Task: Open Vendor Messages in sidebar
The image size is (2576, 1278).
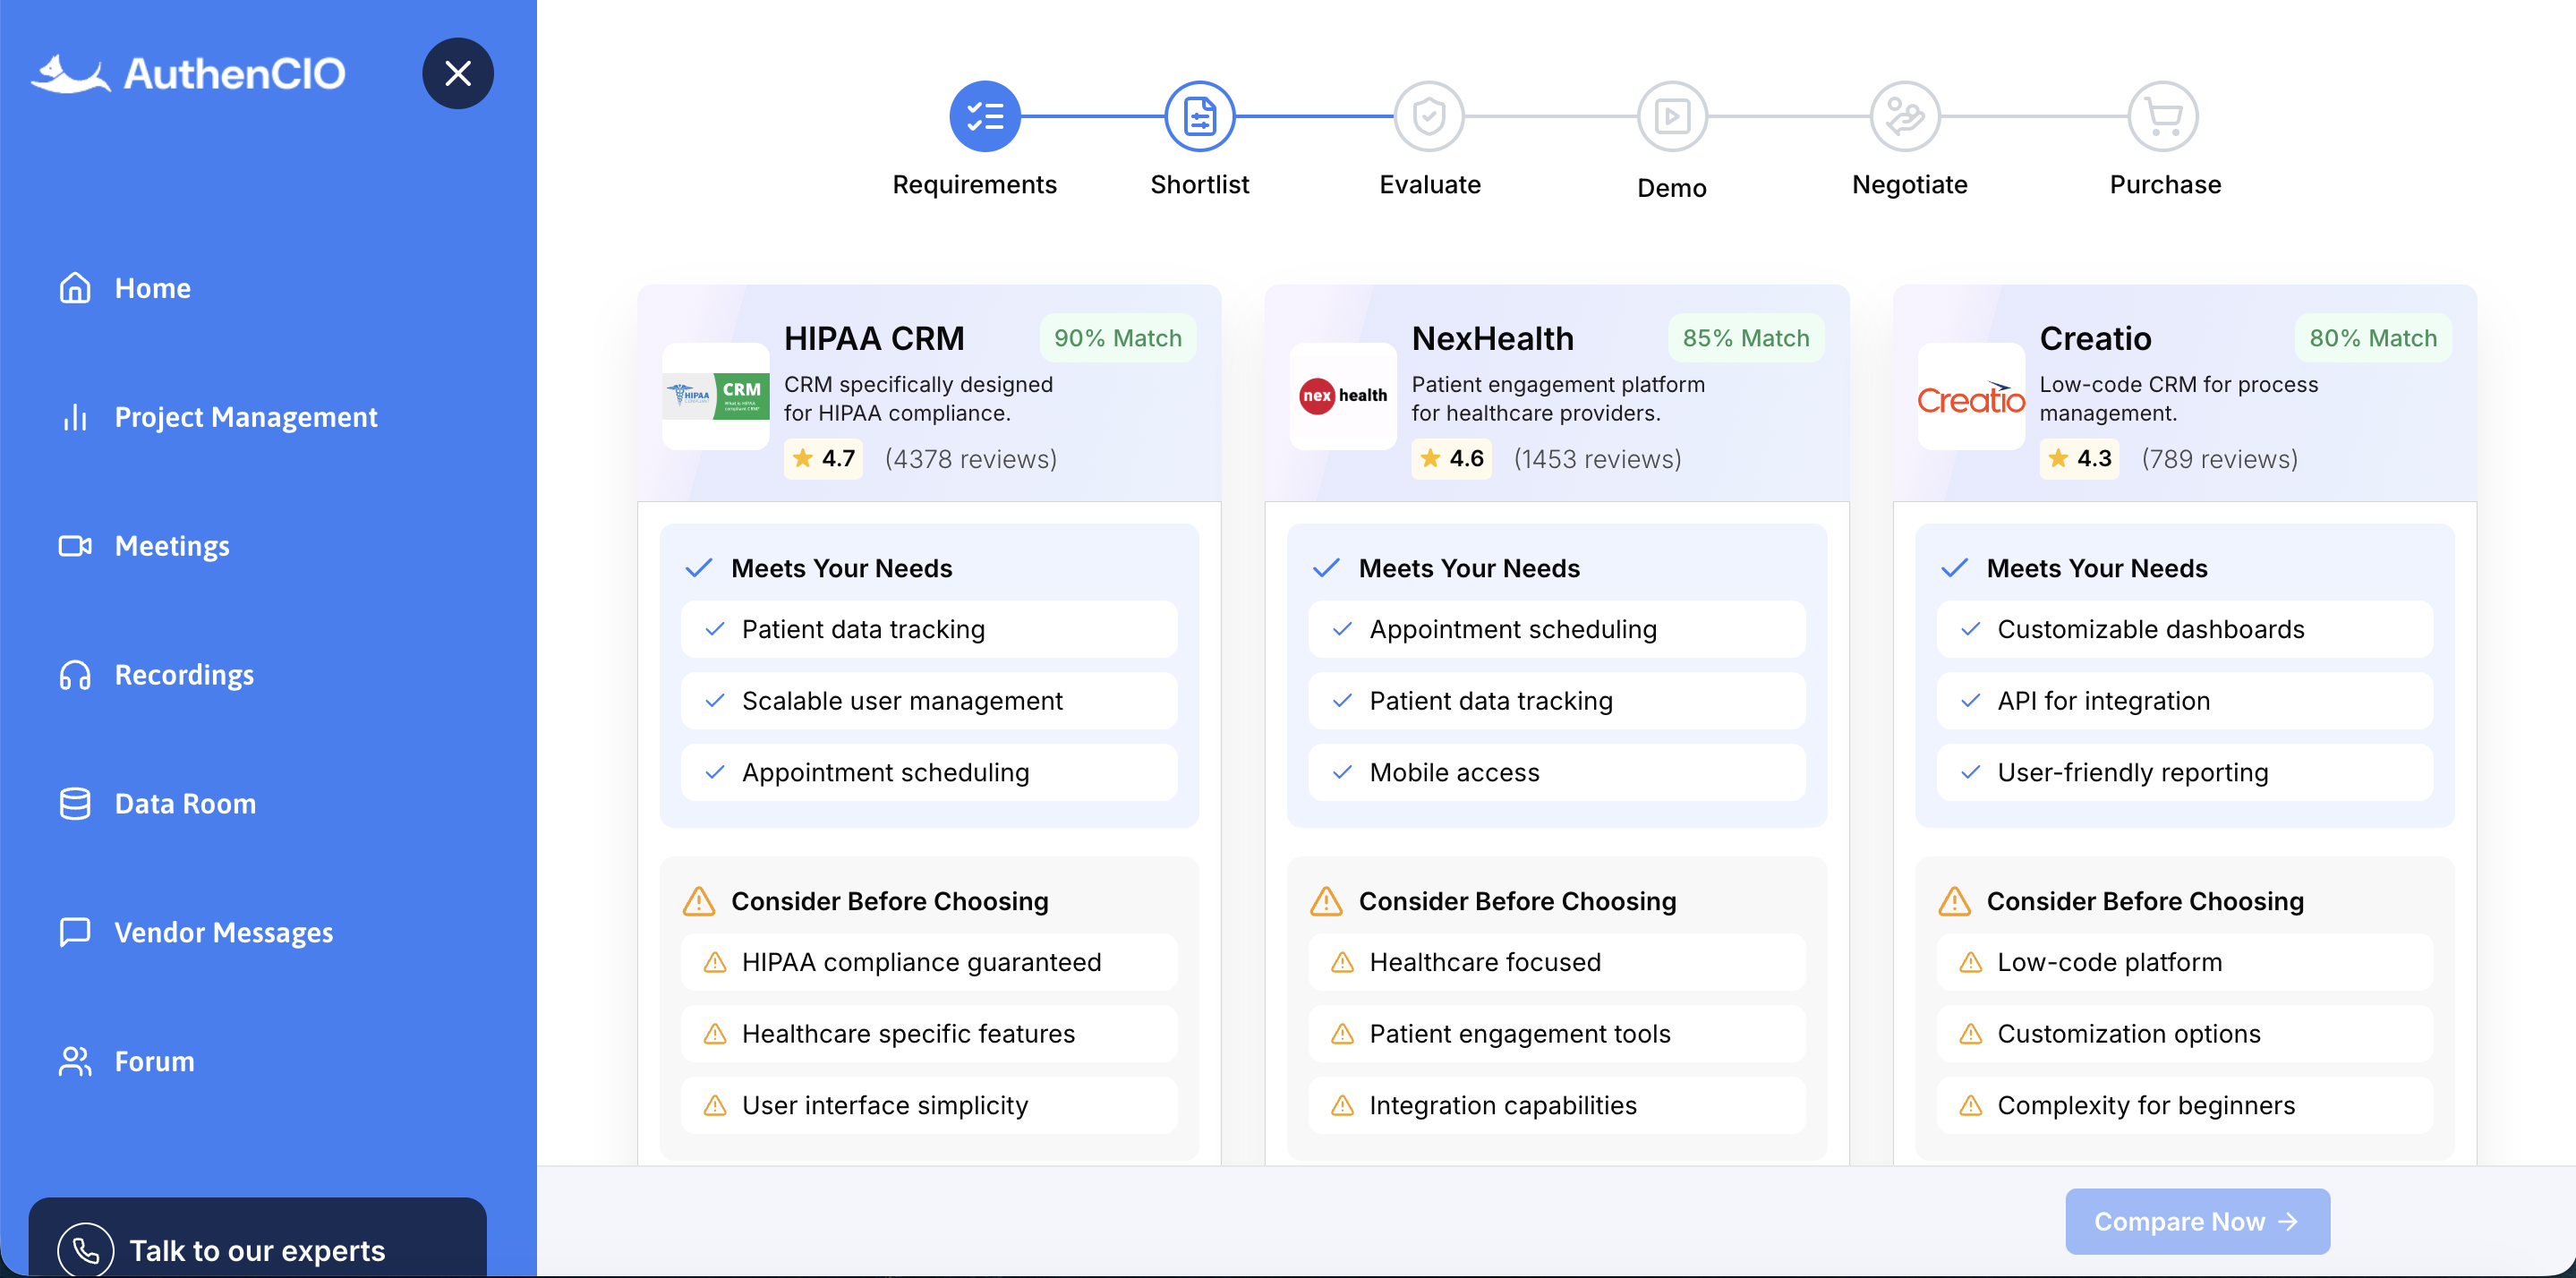Action: click(x=223, y=932)
